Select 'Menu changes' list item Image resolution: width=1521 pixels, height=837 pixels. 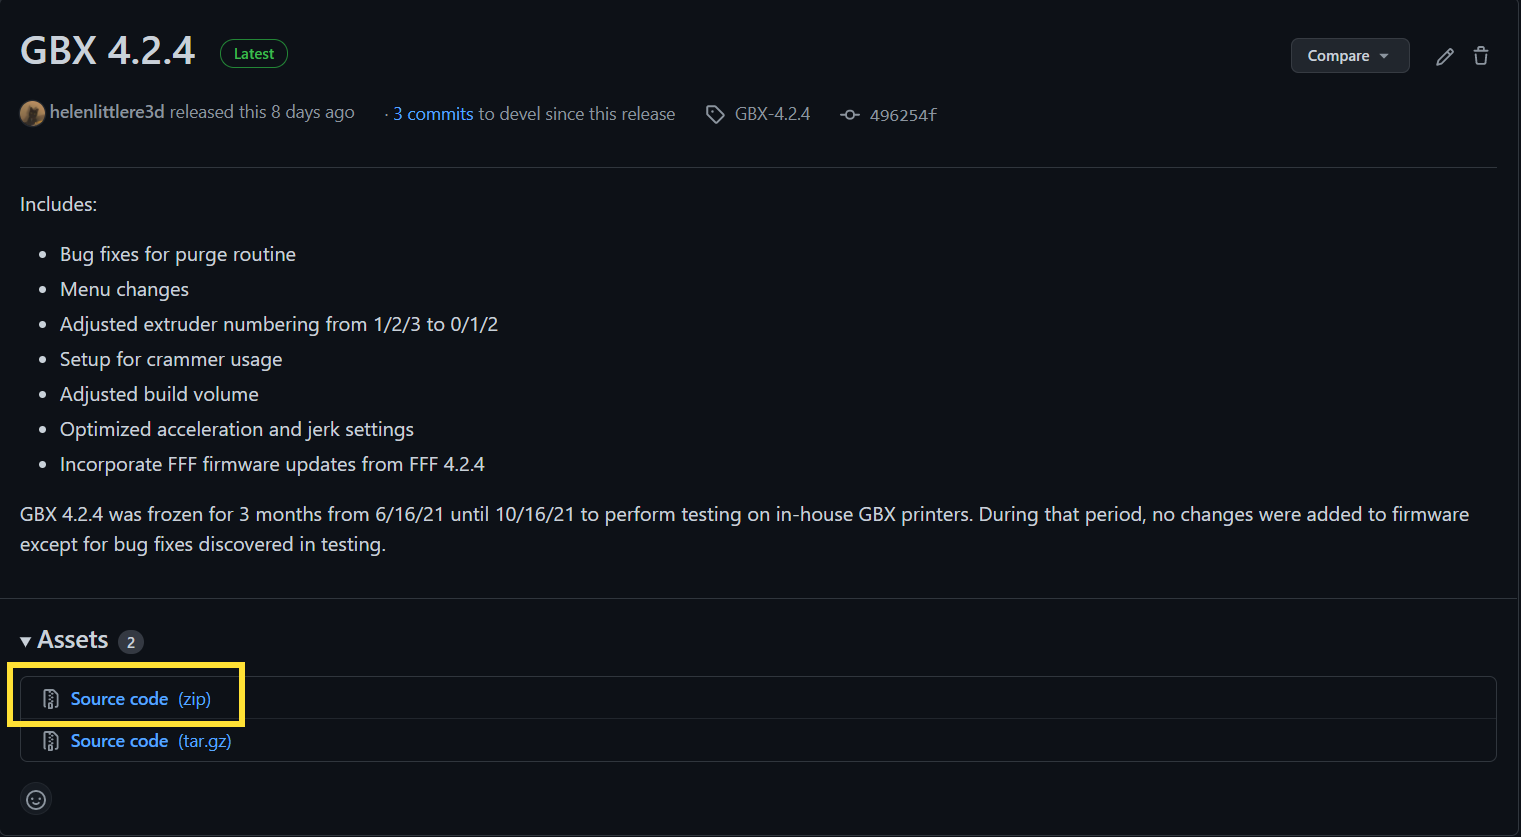click(x=124, y=289)
